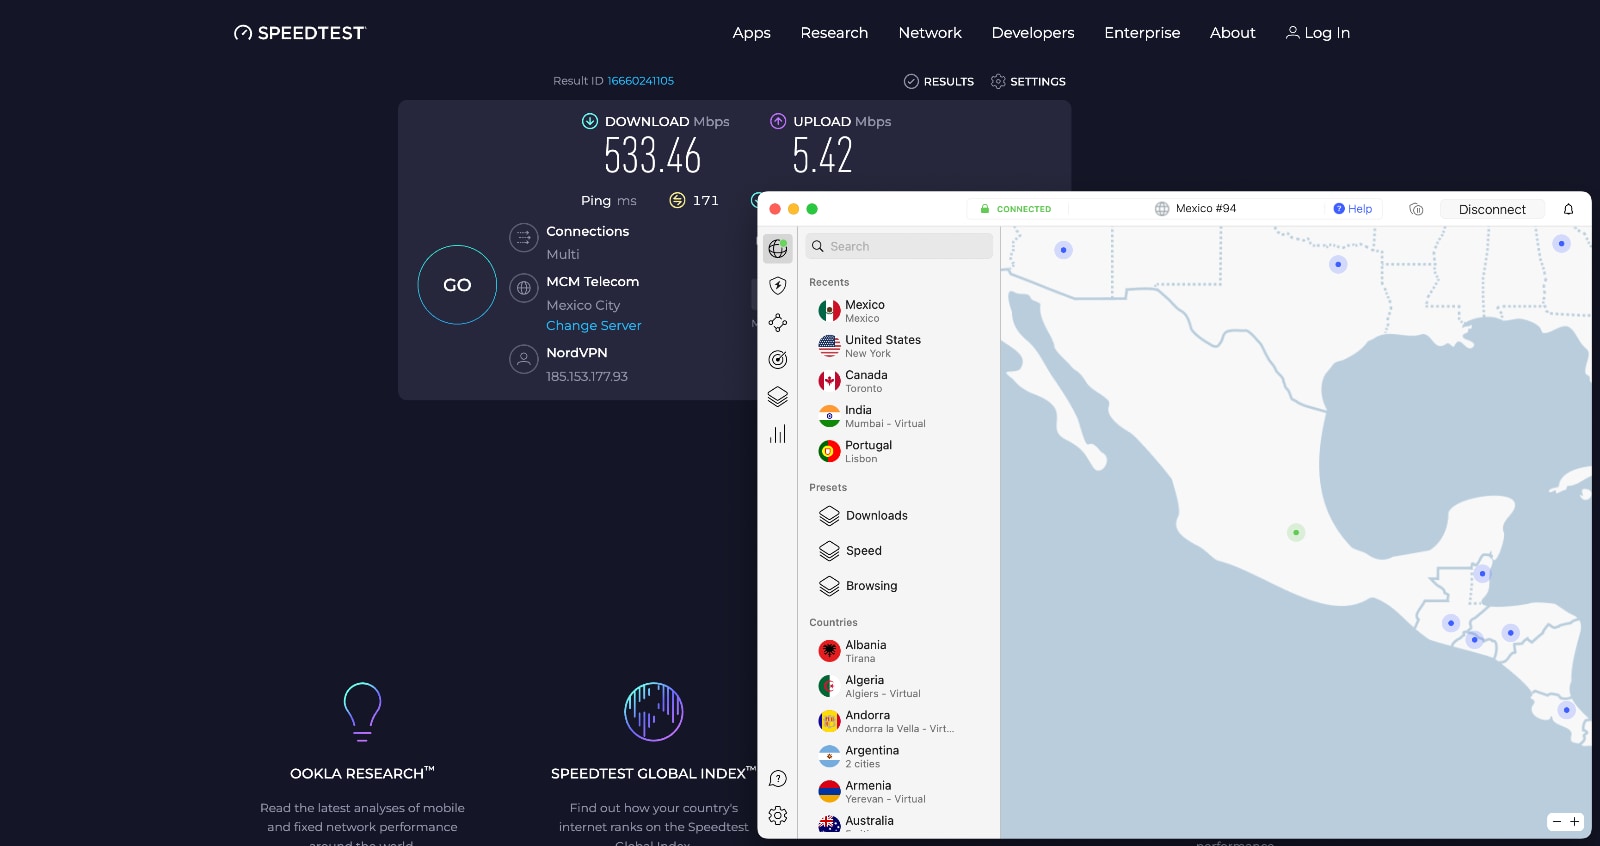Click the NordVPN user profile icon on Speedtest
The image size is (1600, 846).
click(524, 359)
